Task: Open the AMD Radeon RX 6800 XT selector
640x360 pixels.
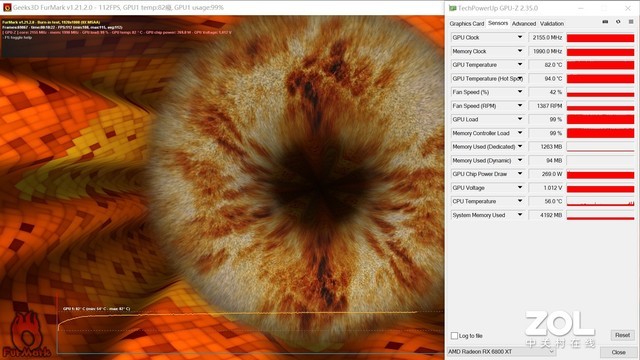Action: coord(501,351)
